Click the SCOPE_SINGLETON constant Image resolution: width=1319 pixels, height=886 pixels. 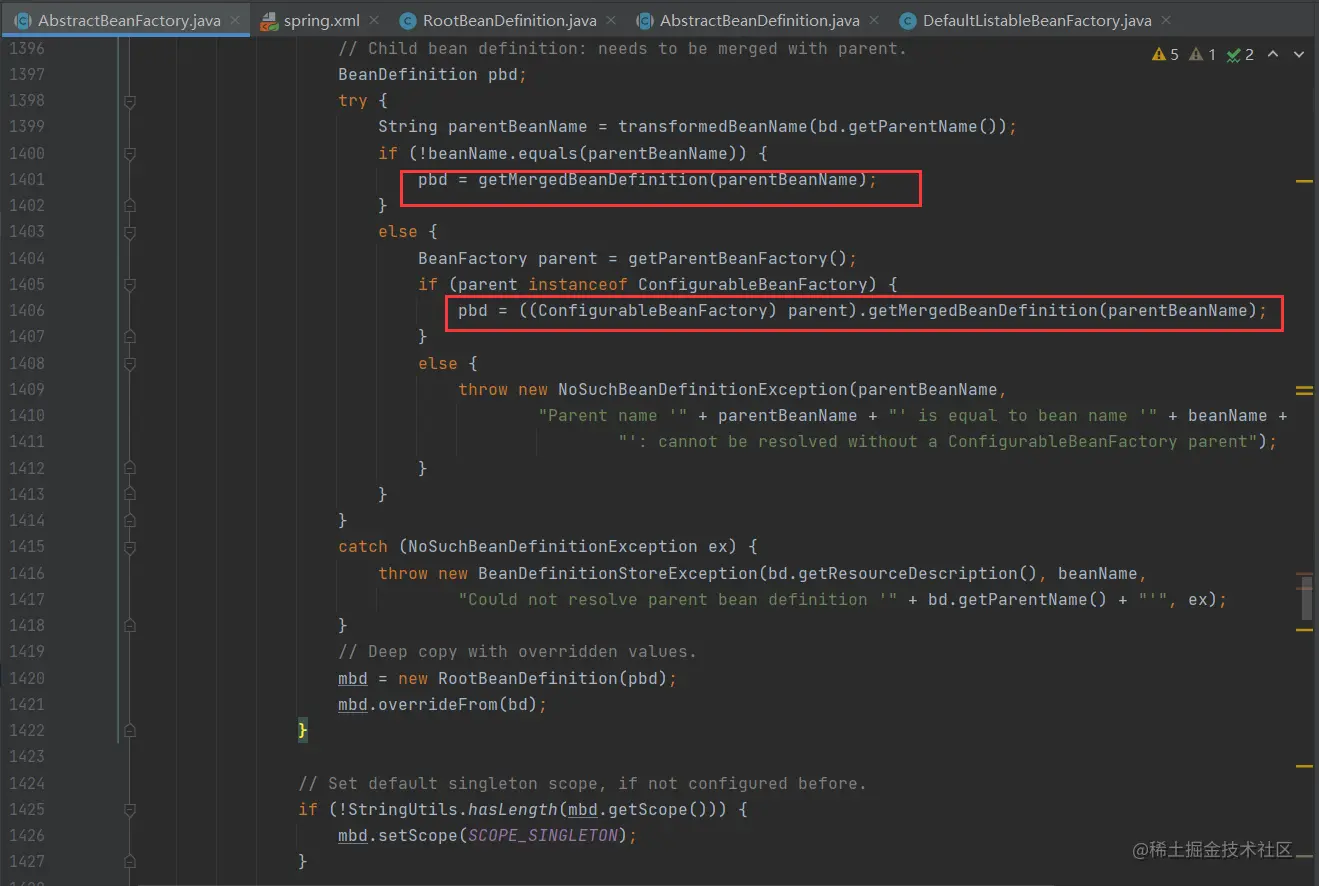coord(543,835)
